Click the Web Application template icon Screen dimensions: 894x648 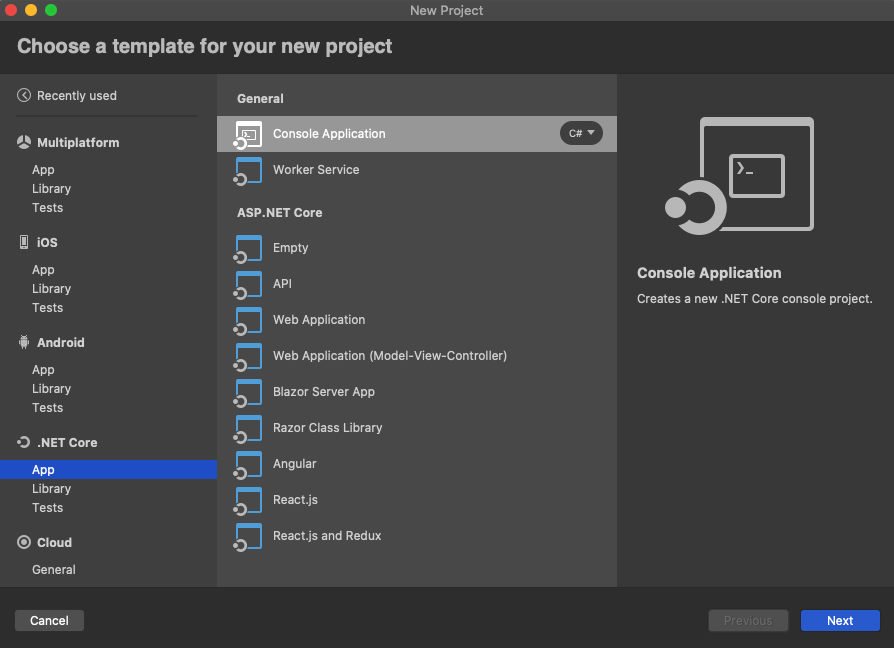pos(248,321)
